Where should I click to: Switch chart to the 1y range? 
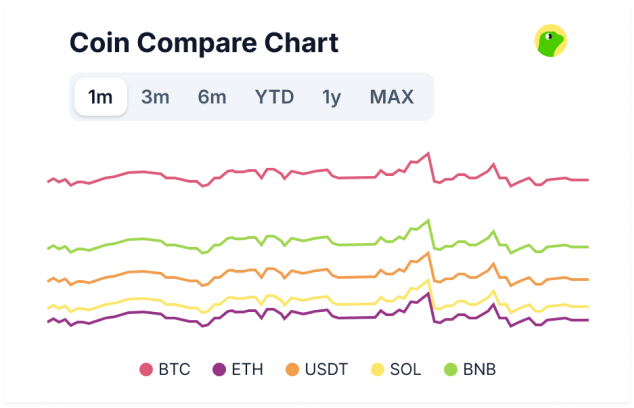tap(331, 97)
